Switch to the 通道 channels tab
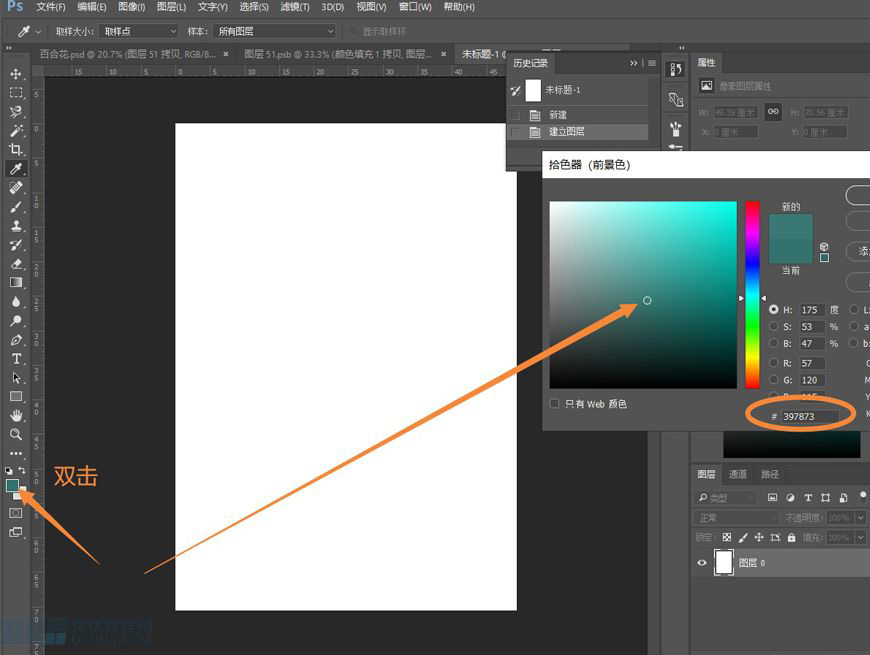870x655 pixels. 739,473
